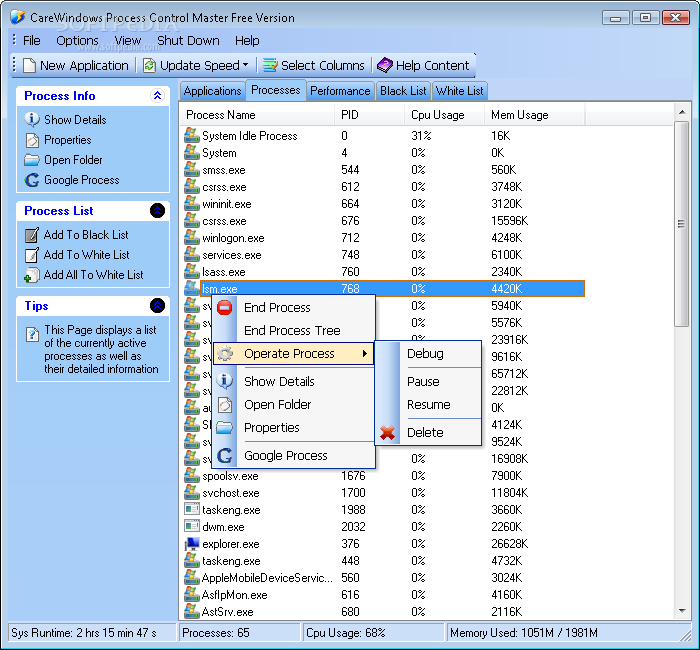Click the Google G icon in context menu
The image size is (700, 650).
pos(225,455)
